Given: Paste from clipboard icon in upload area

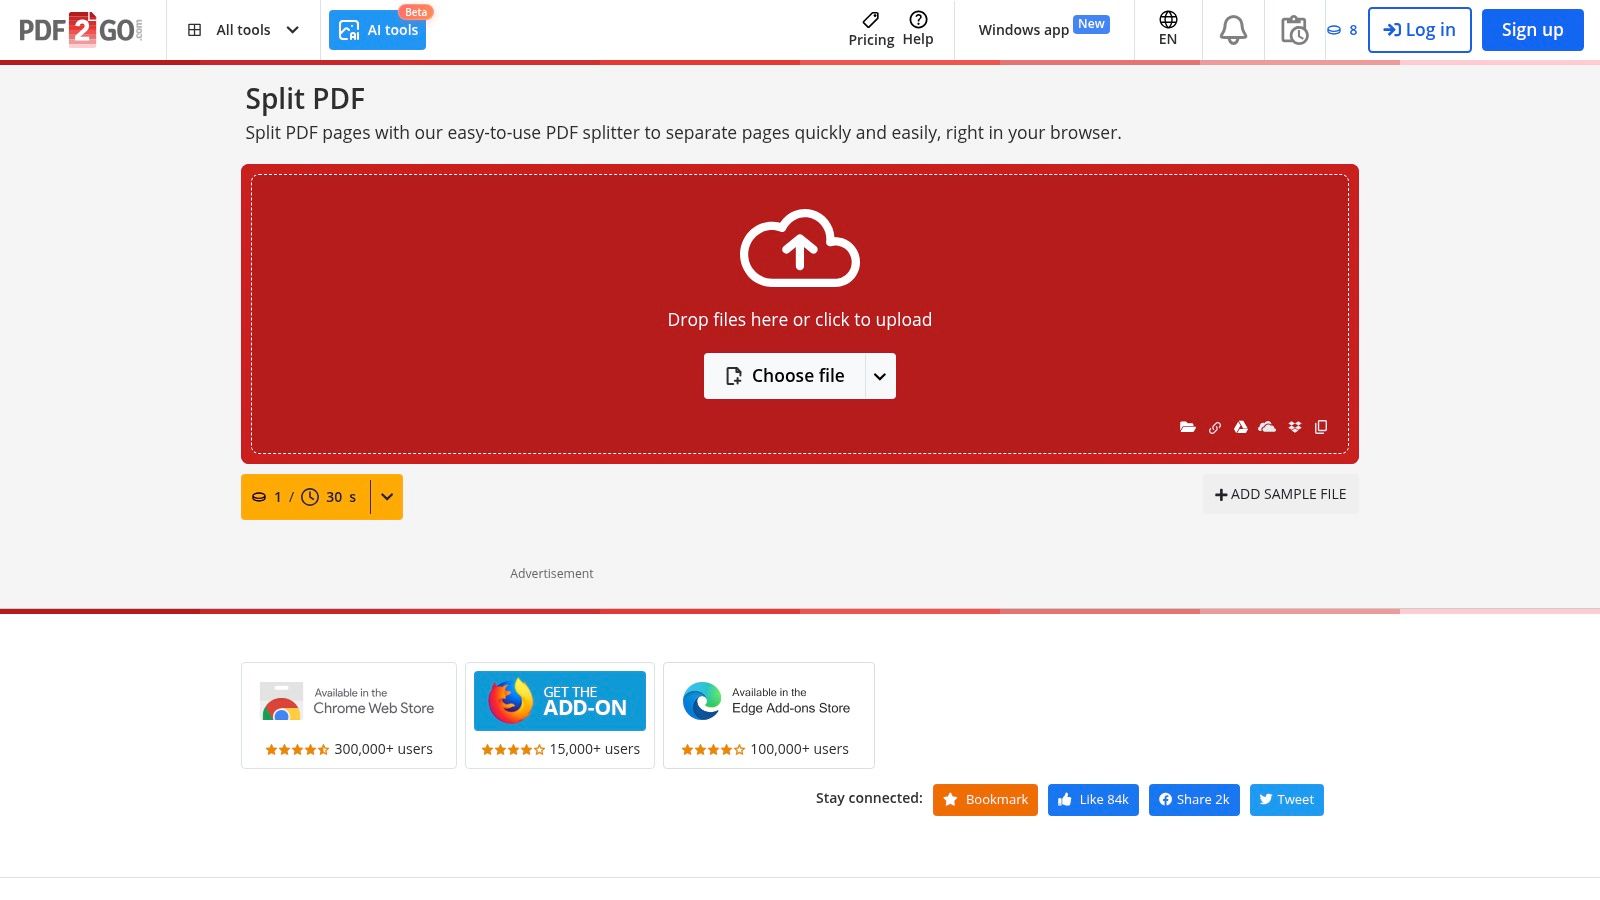Looking at the screenshot, I should (x=1321, y=427).
